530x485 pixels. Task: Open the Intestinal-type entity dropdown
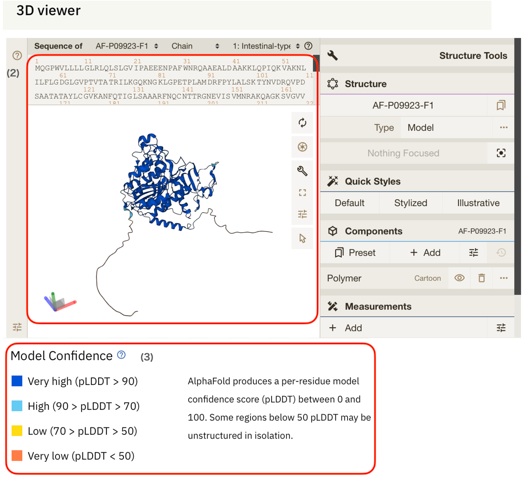click(266, 46)
